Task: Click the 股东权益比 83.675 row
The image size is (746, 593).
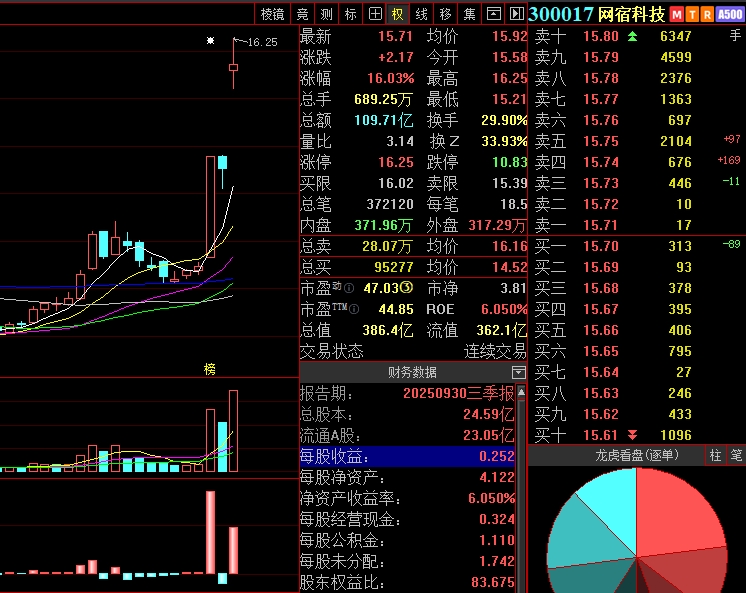Action: tap(407, 582)
